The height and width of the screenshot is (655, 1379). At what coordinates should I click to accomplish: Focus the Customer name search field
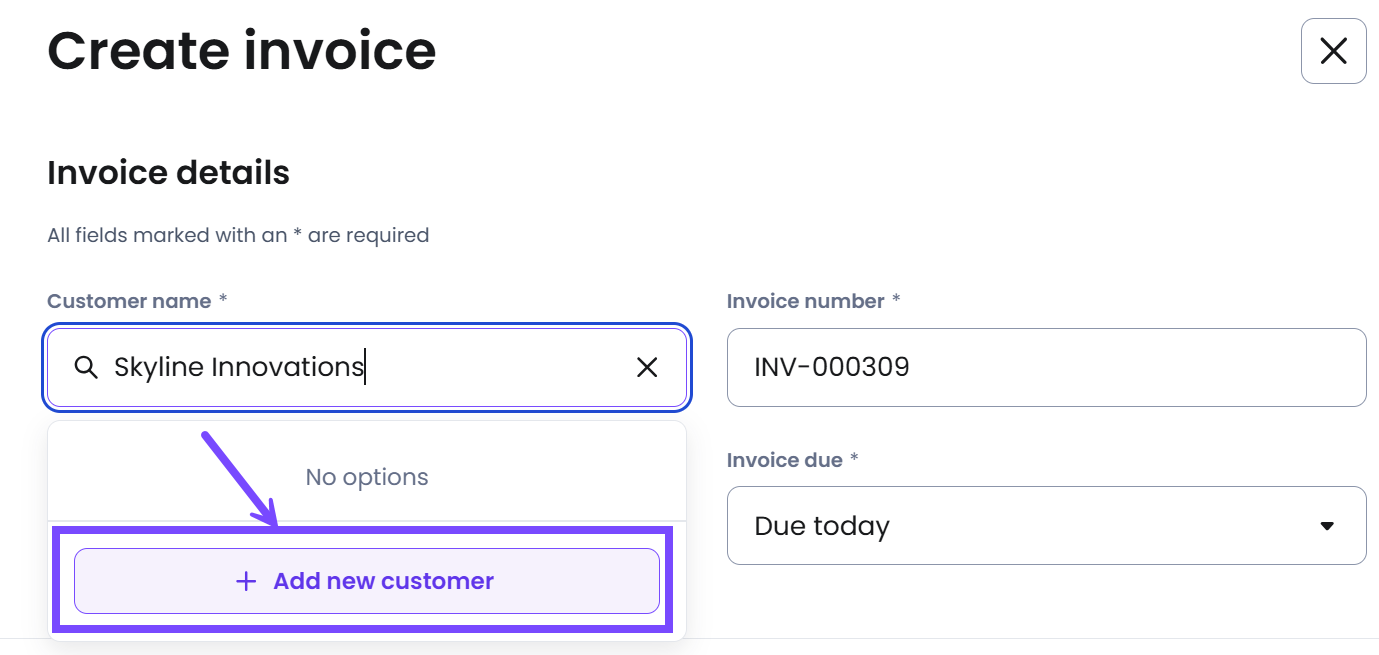[x=367, y=367]
